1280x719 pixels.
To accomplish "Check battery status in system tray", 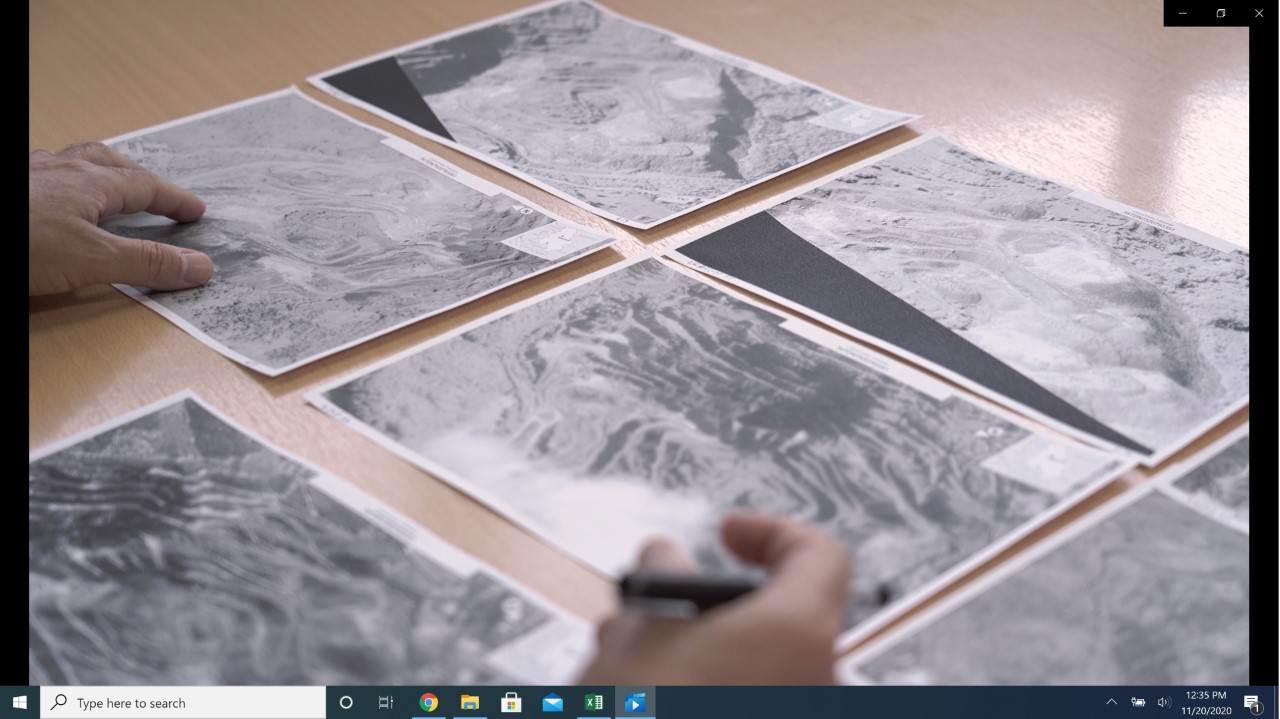I will [1138, 703].
